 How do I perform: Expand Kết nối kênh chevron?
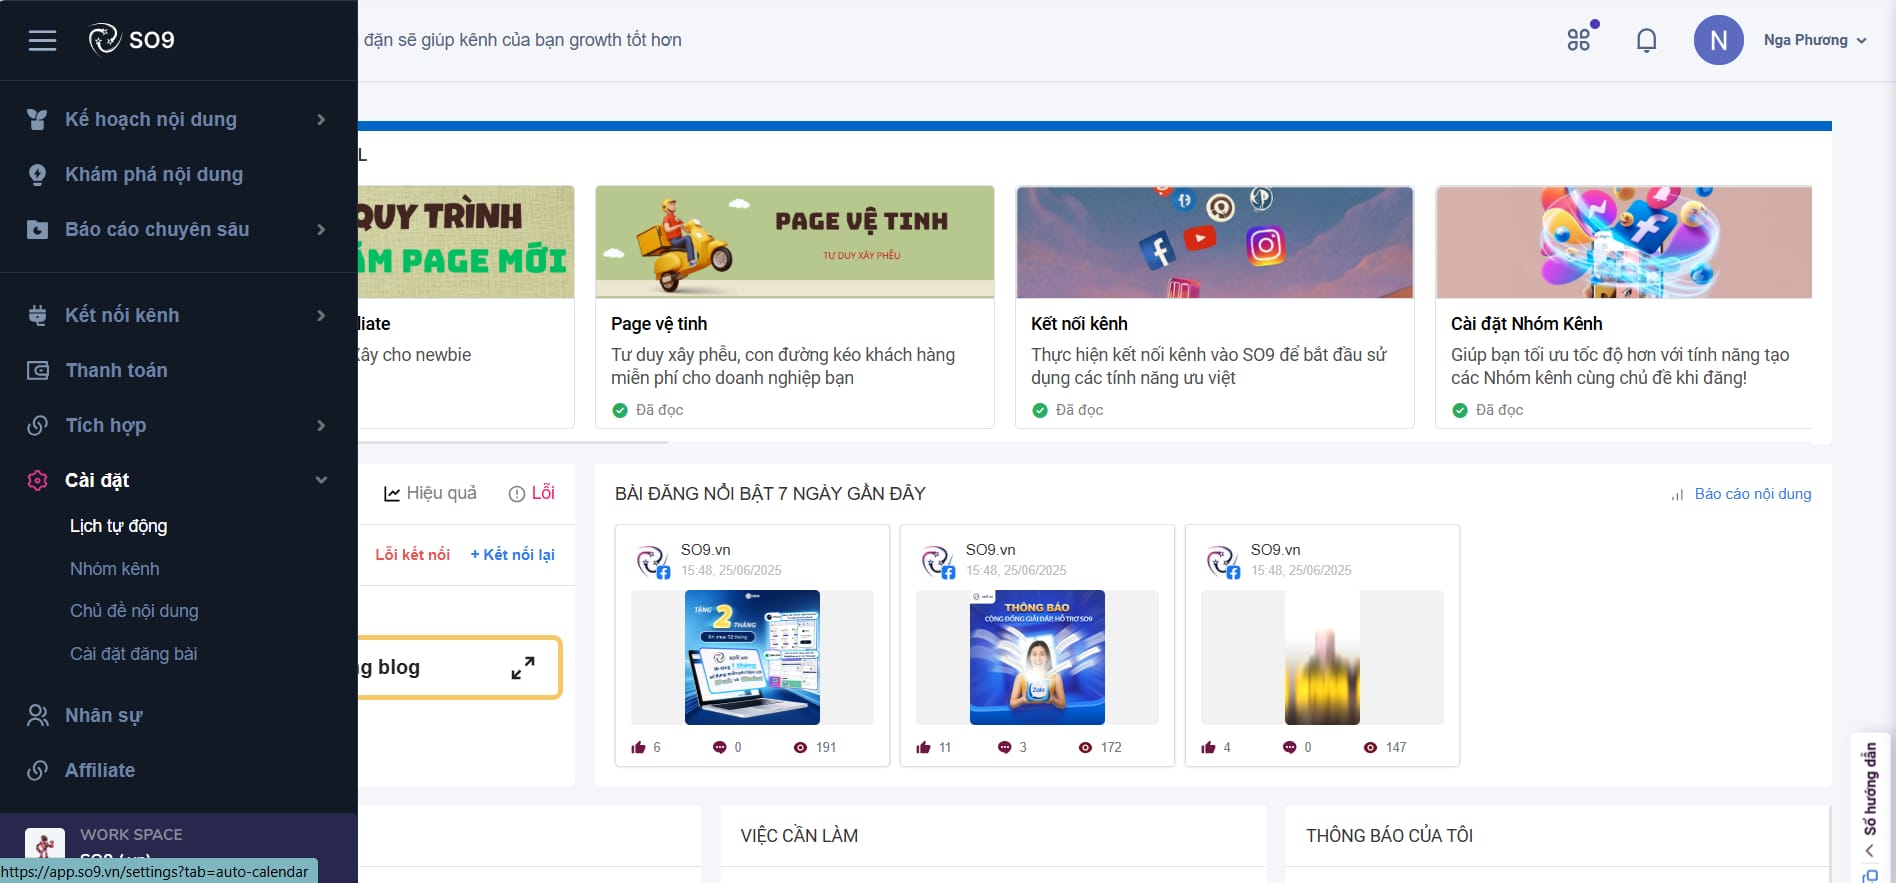coord(321,315)
